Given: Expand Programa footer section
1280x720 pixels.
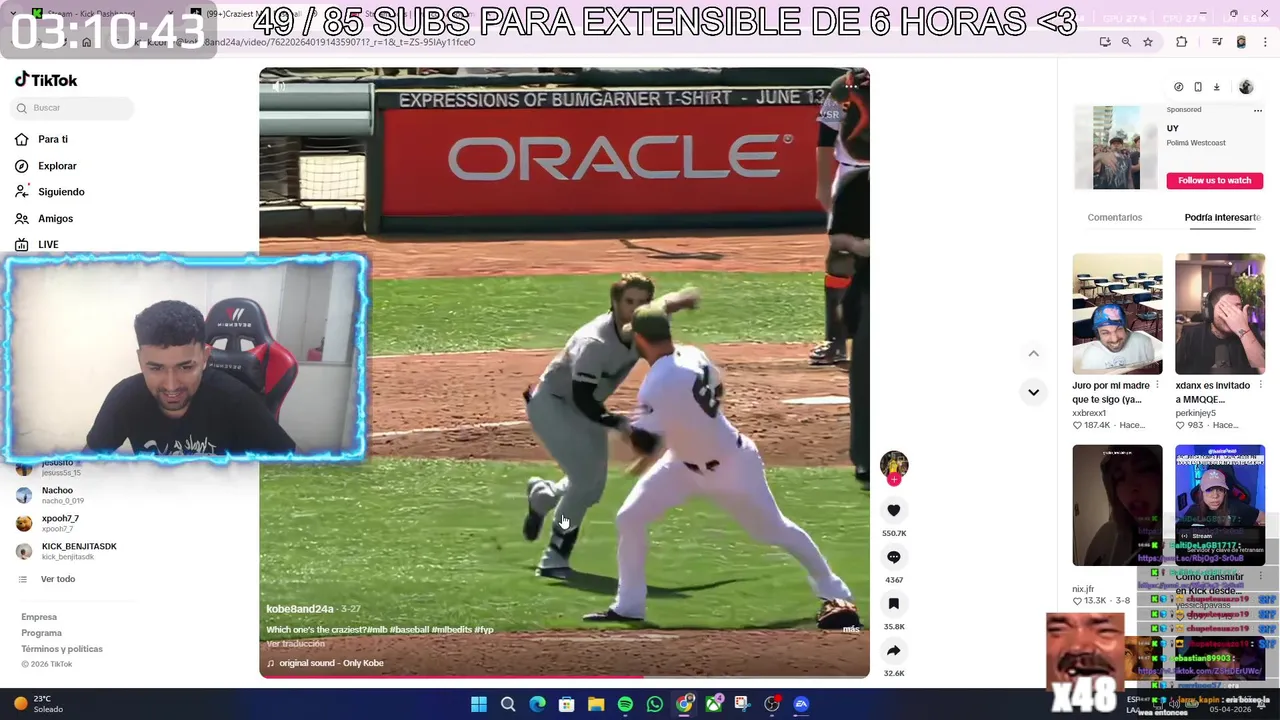Looking at the screenshot, I should tap(41, 633).
